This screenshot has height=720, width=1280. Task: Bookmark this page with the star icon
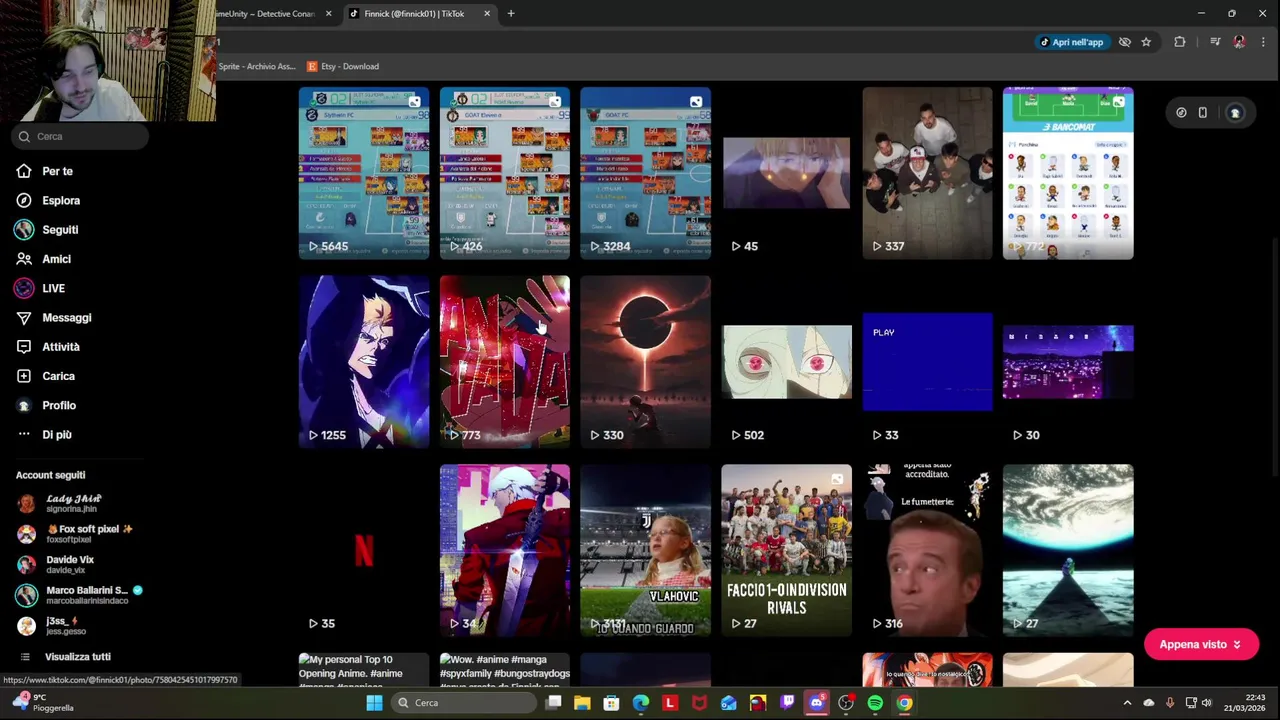click(x=1146, y=42)
